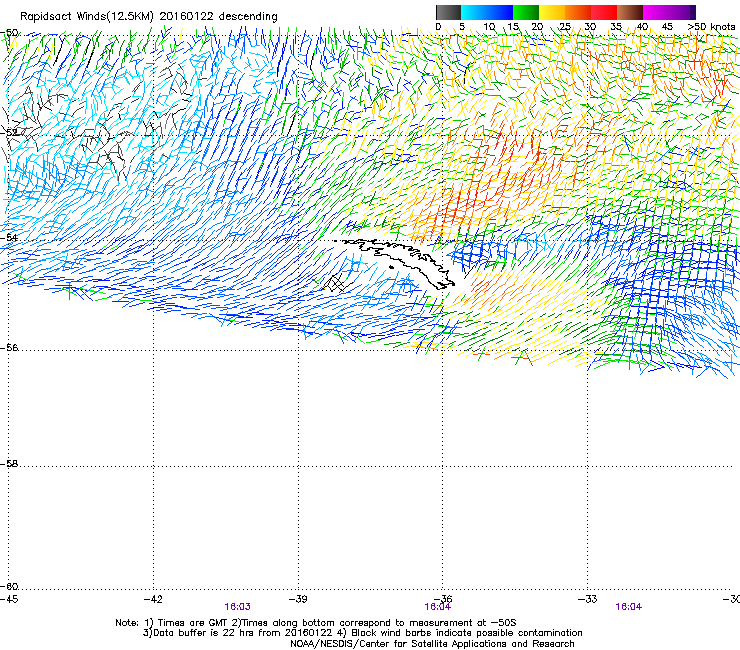
Task: Click the brown 35-40 knots legend swatch
Action: pyautogui.click(x=630, y=12)
